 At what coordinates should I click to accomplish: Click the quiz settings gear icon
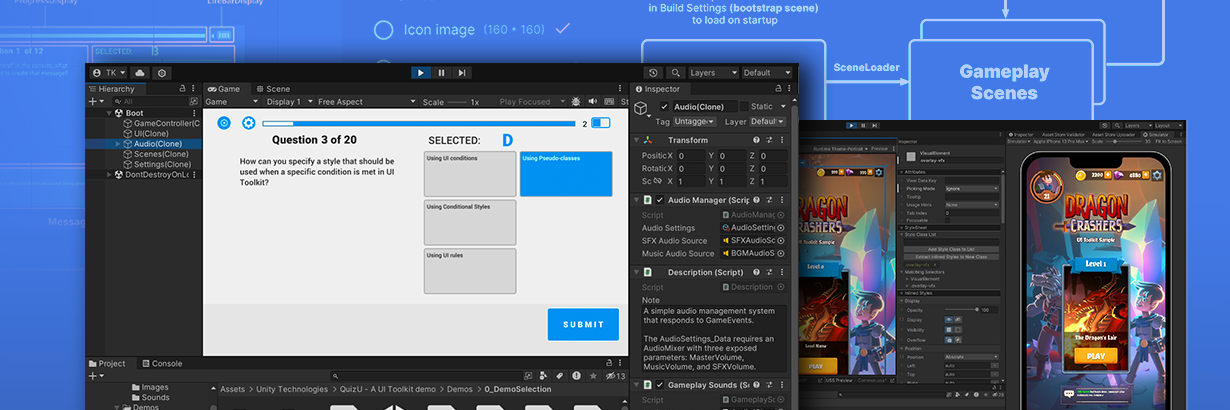[248, 123]
